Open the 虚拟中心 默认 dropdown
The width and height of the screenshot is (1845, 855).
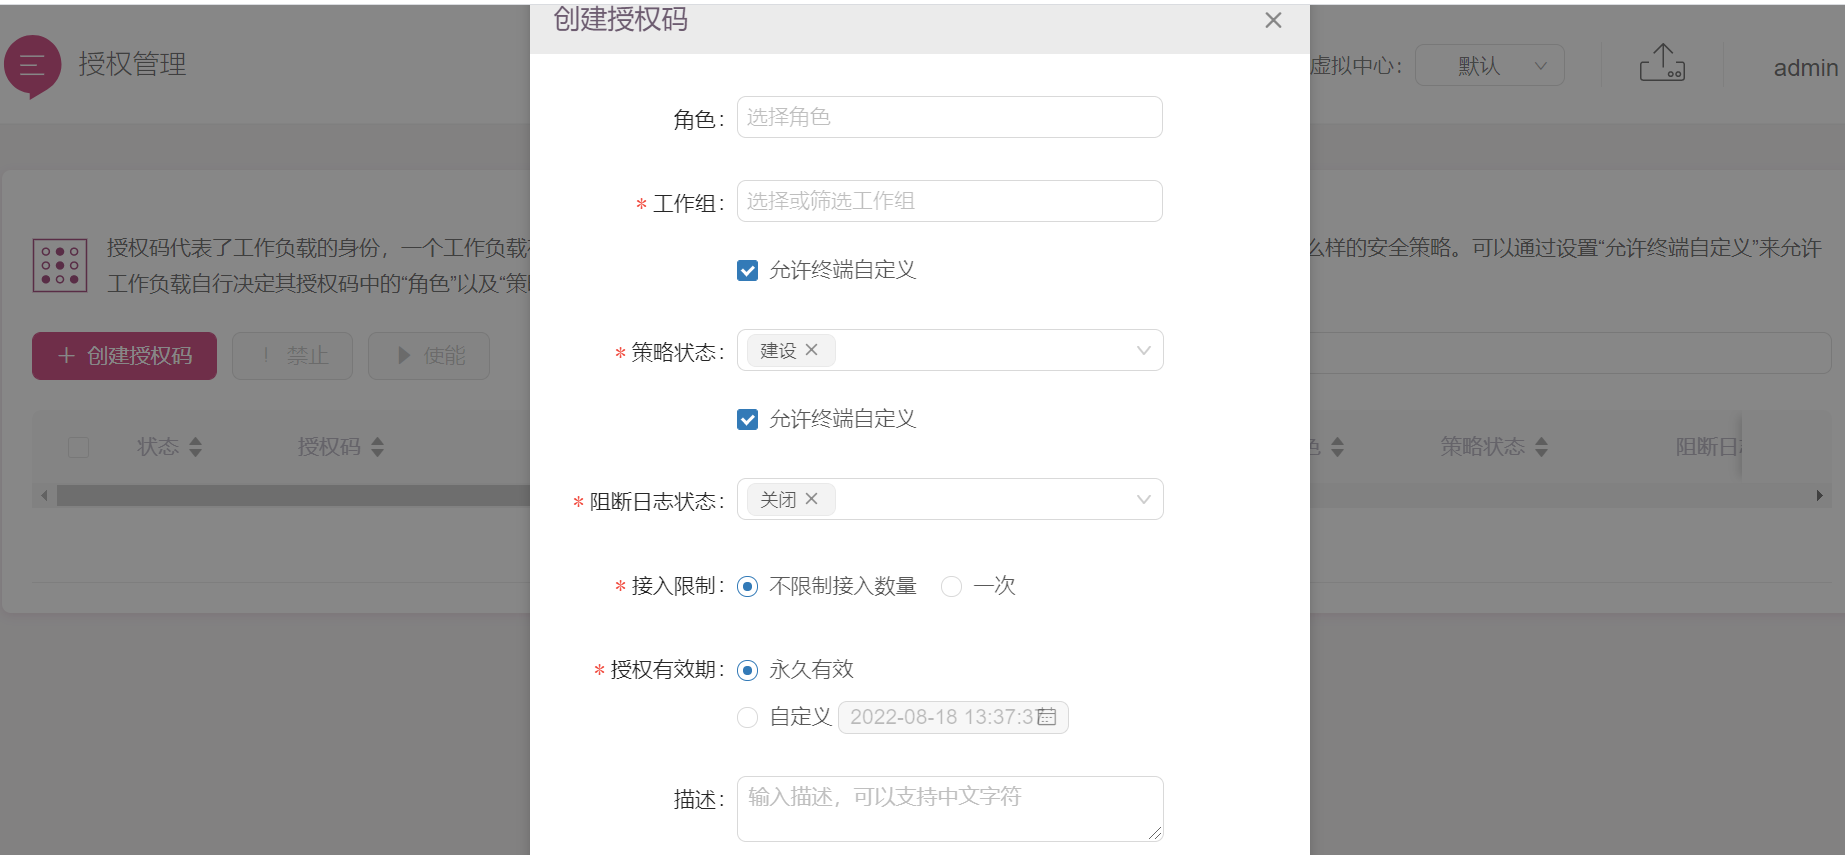tap(1489, 66)
